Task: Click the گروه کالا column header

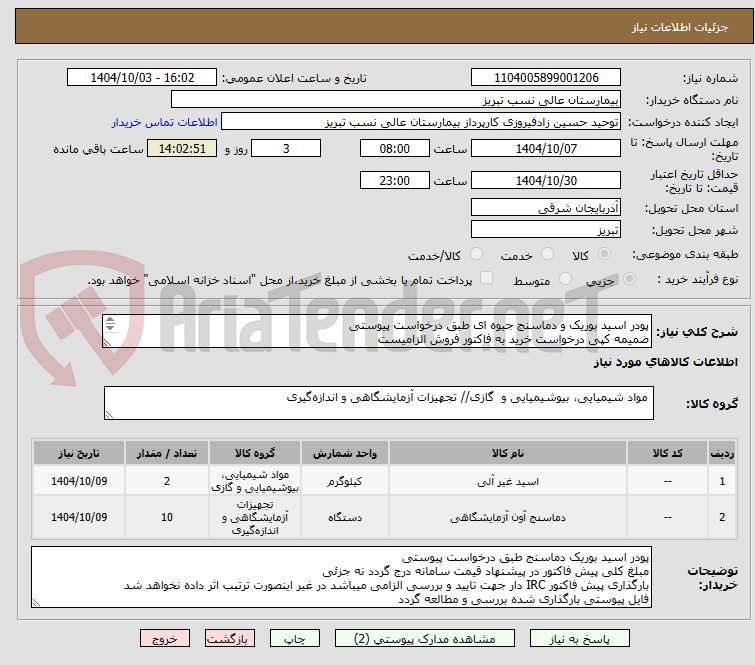Action: pyautogui.click(x=255, y=453)
